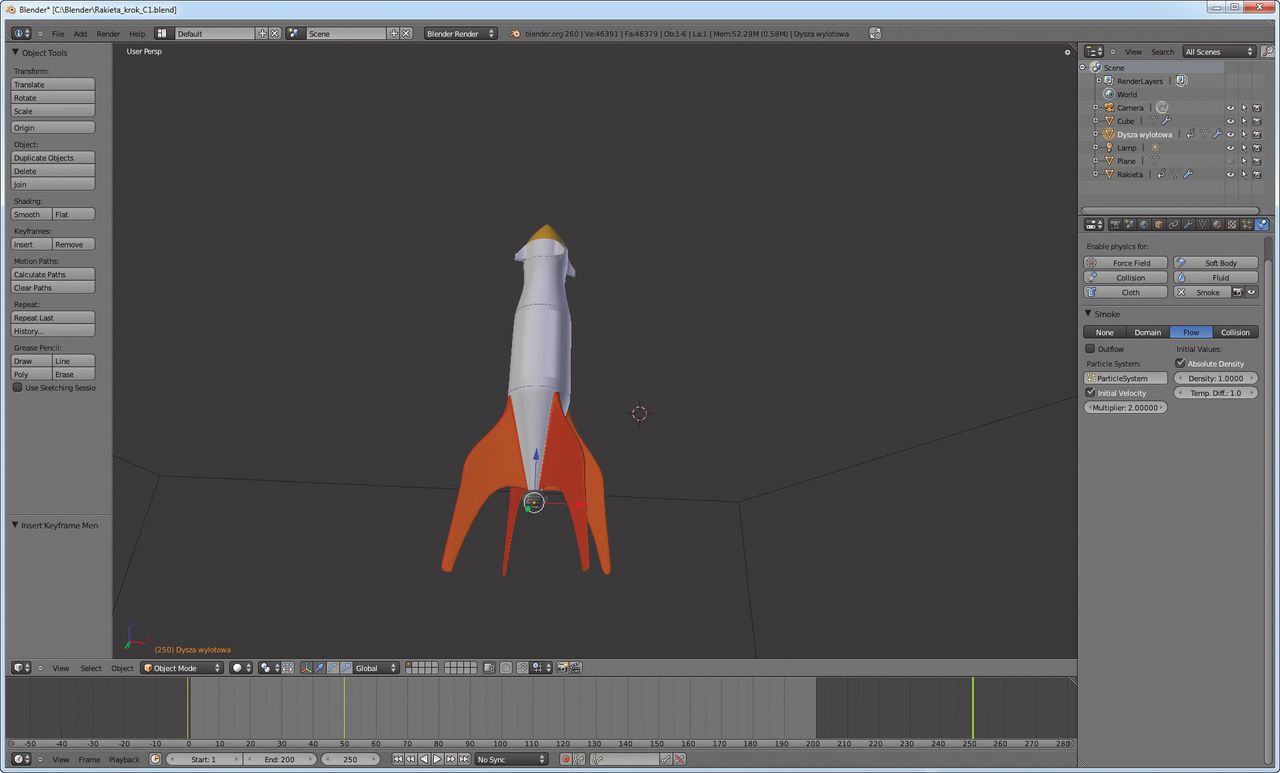Select the Domain smoke type tab
1280x773 pixels.
(1148, 332)
